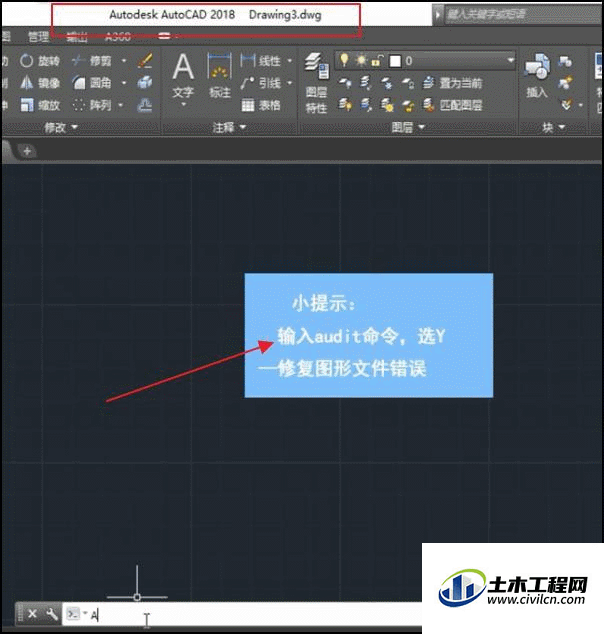Select the Scale (缩放) tool
Screen dimensions: 604x634
pos(40,105)
